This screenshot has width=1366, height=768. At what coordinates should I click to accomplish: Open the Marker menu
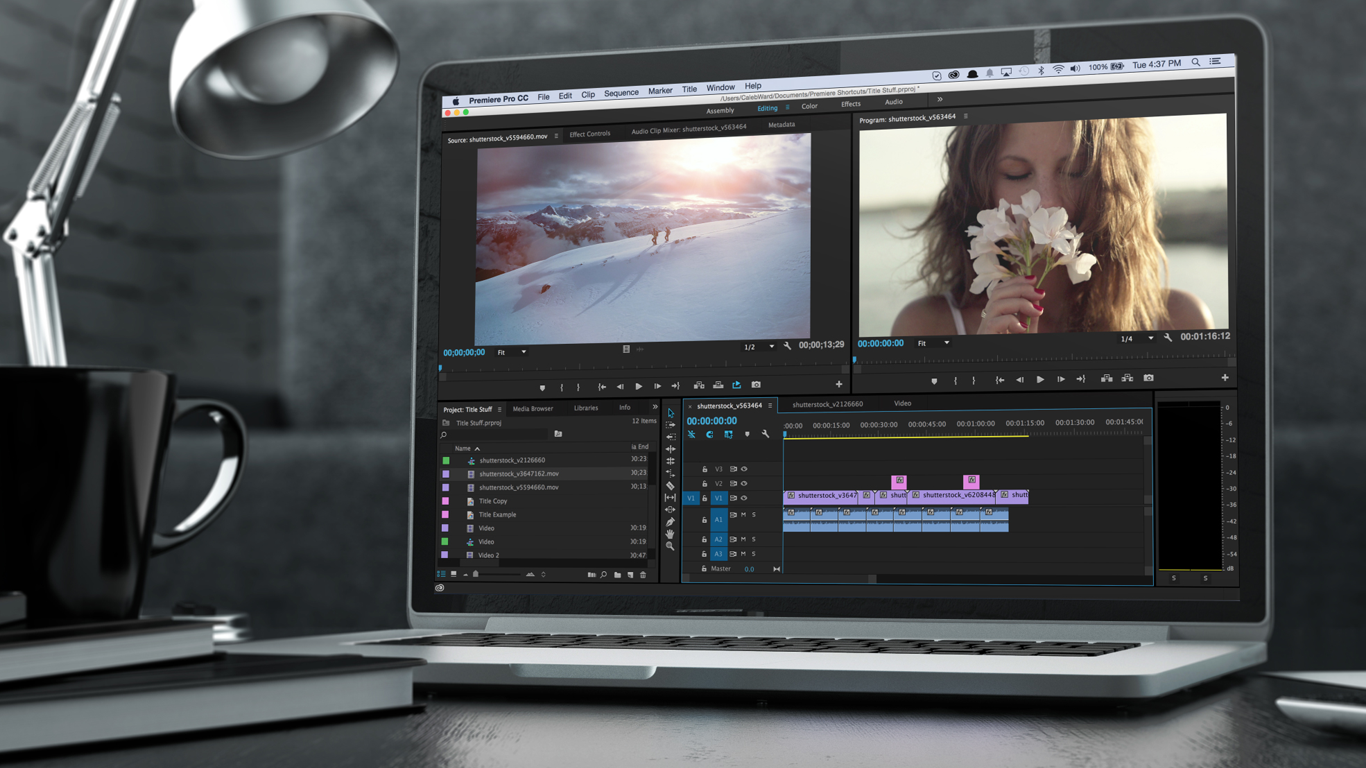(660, 91)
